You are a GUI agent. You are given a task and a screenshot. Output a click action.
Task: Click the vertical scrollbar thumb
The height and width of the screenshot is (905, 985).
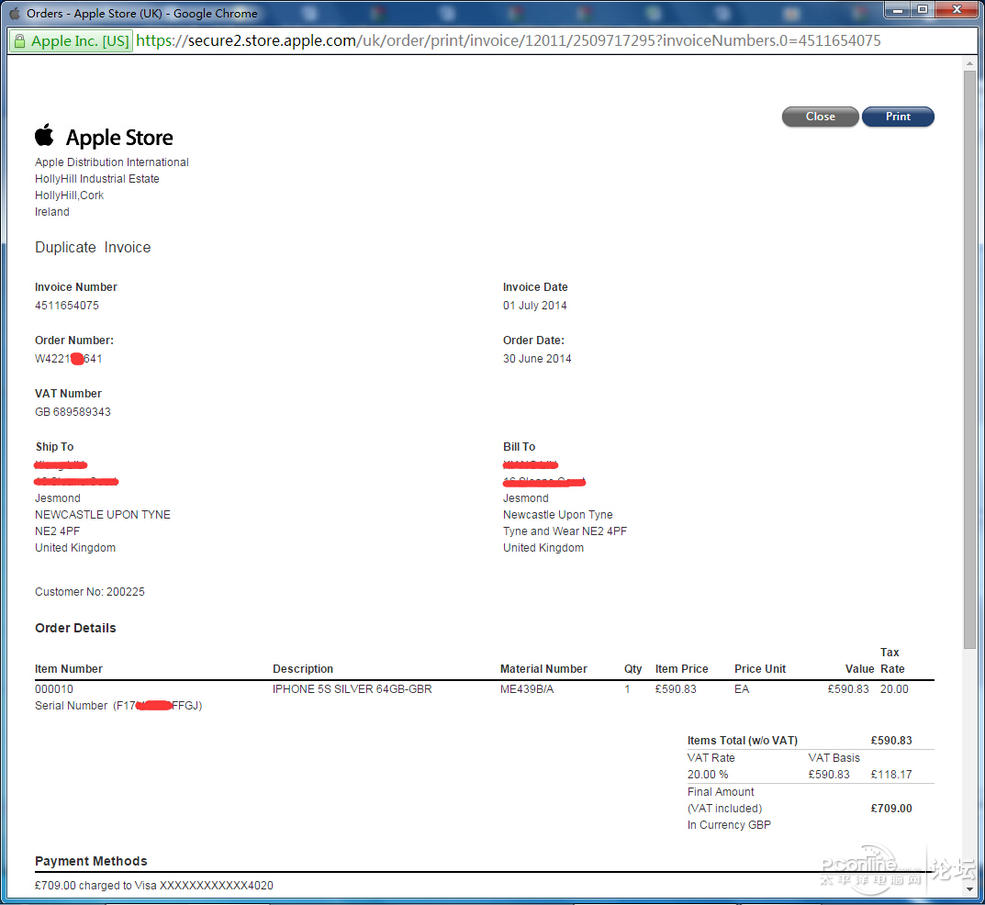pyautogui.click(x=969, y=360)
